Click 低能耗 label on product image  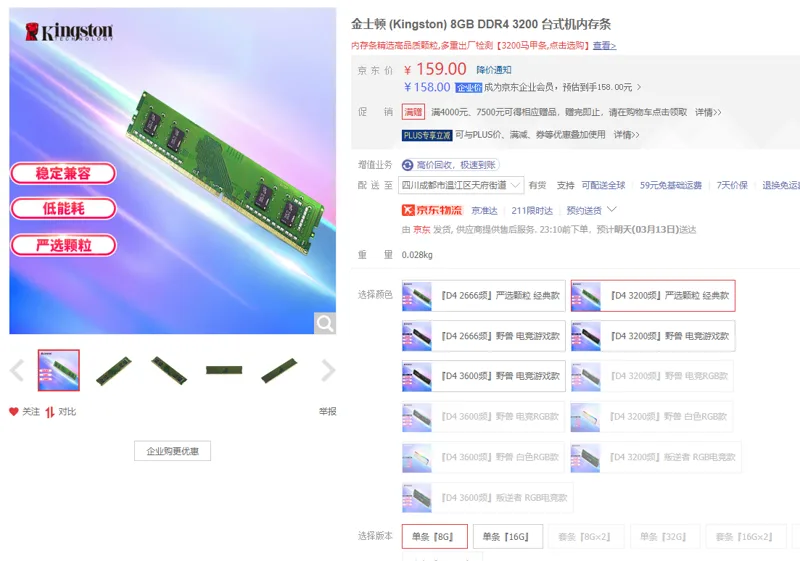pos(63,209)
